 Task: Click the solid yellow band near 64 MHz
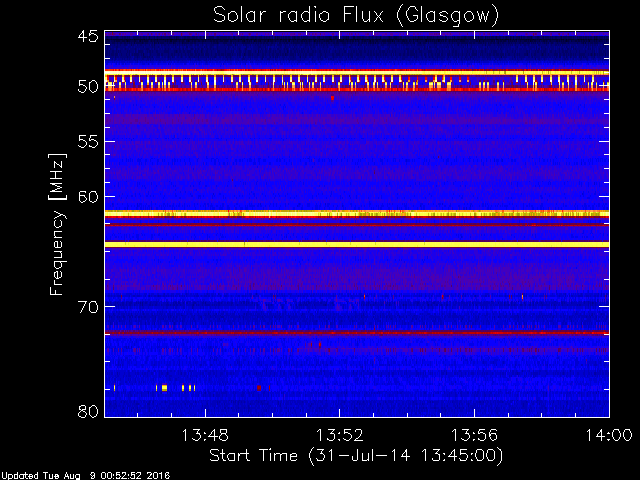point(357,244)
